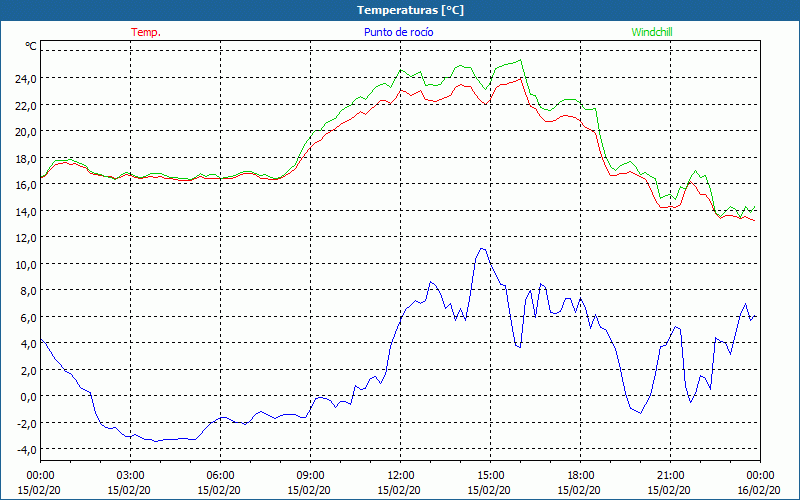Click the 09:00 time axis label
Screen dimensions: 800x500
(x=311, y=476)
